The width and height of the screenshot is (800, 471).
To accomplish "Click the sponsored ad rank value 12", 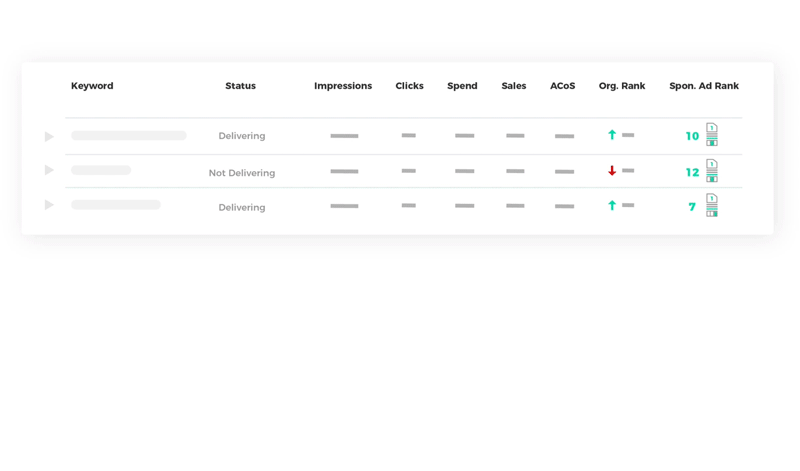I will pyautogui.click(x=692, y=172).
